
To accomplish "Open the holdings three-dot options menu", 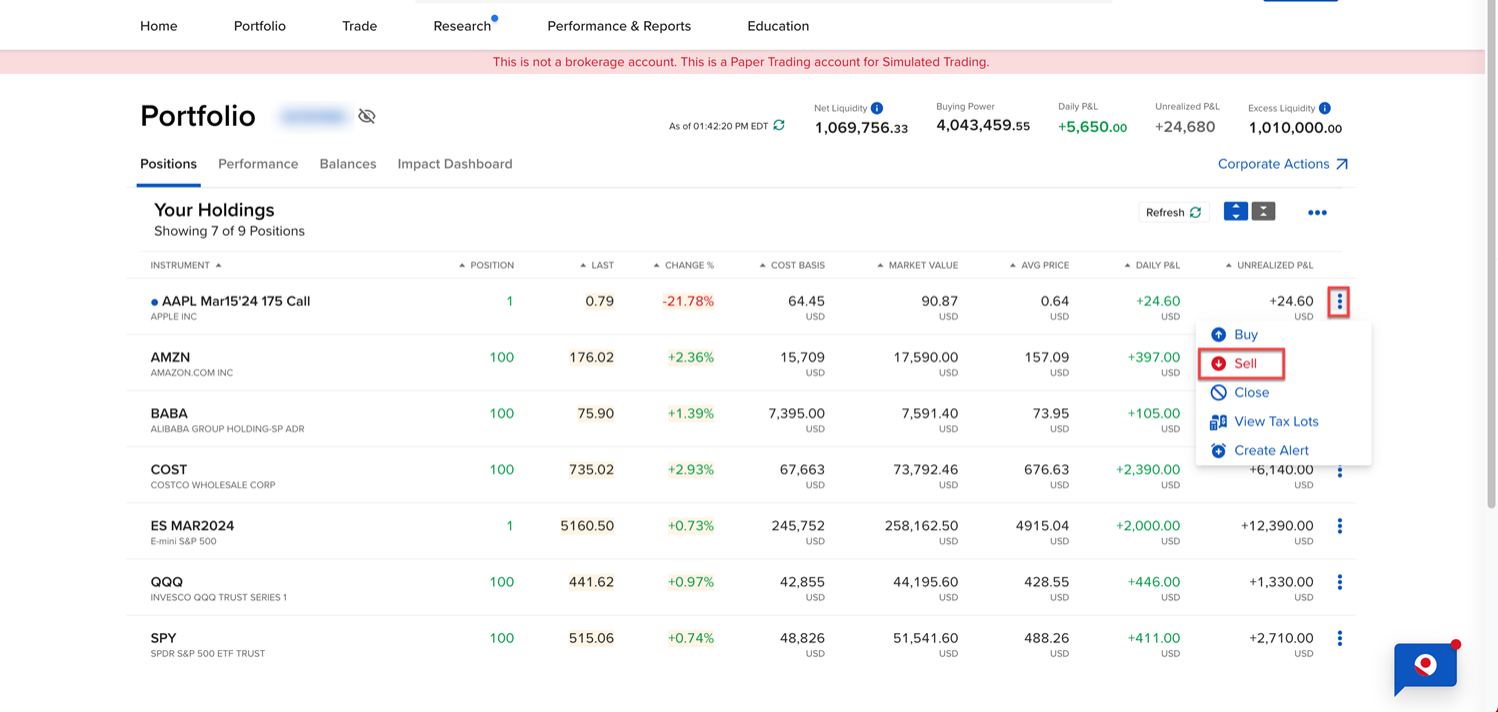I will [1317, 213].
